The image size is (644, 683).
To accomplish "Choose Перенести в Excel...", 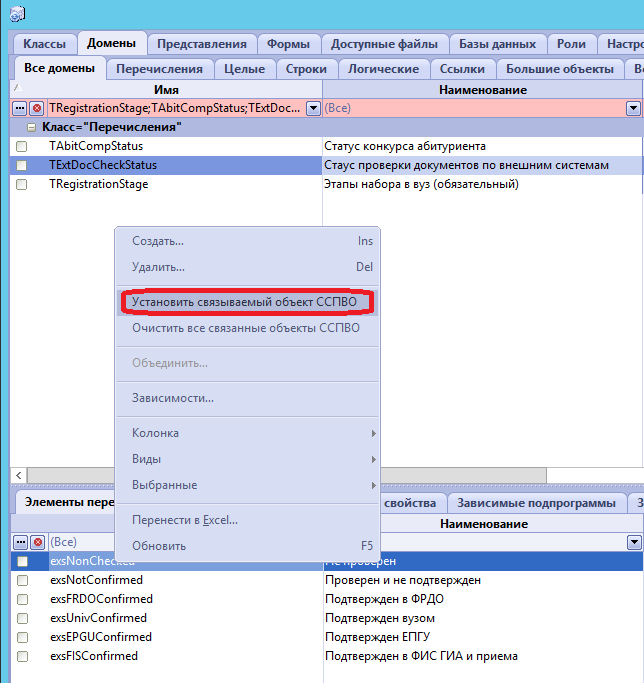I will click(247, 520).
